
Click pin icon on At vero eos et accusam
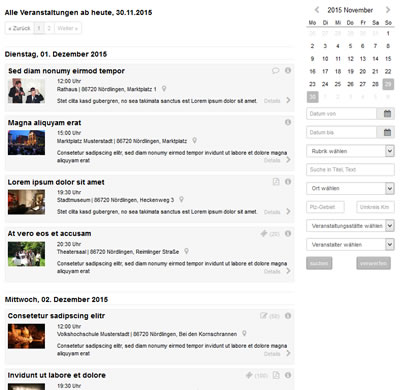[264, 234]
